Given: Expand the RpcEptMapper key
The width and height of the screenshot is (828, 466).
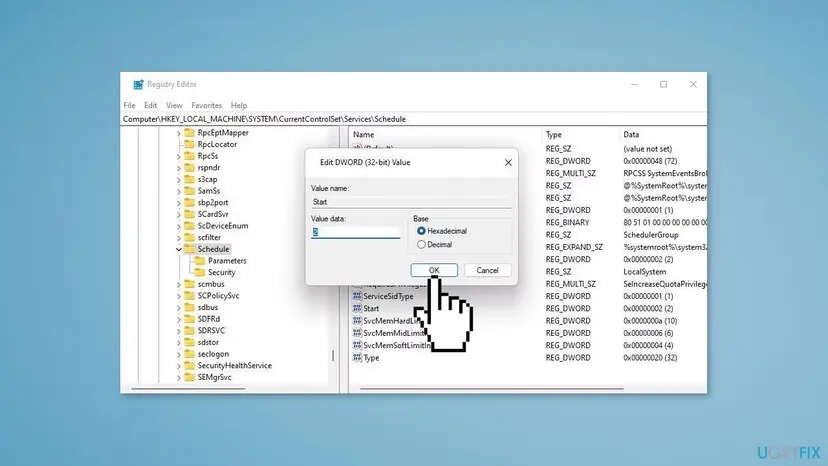Looking at the screenshot, I should point(178,133).
